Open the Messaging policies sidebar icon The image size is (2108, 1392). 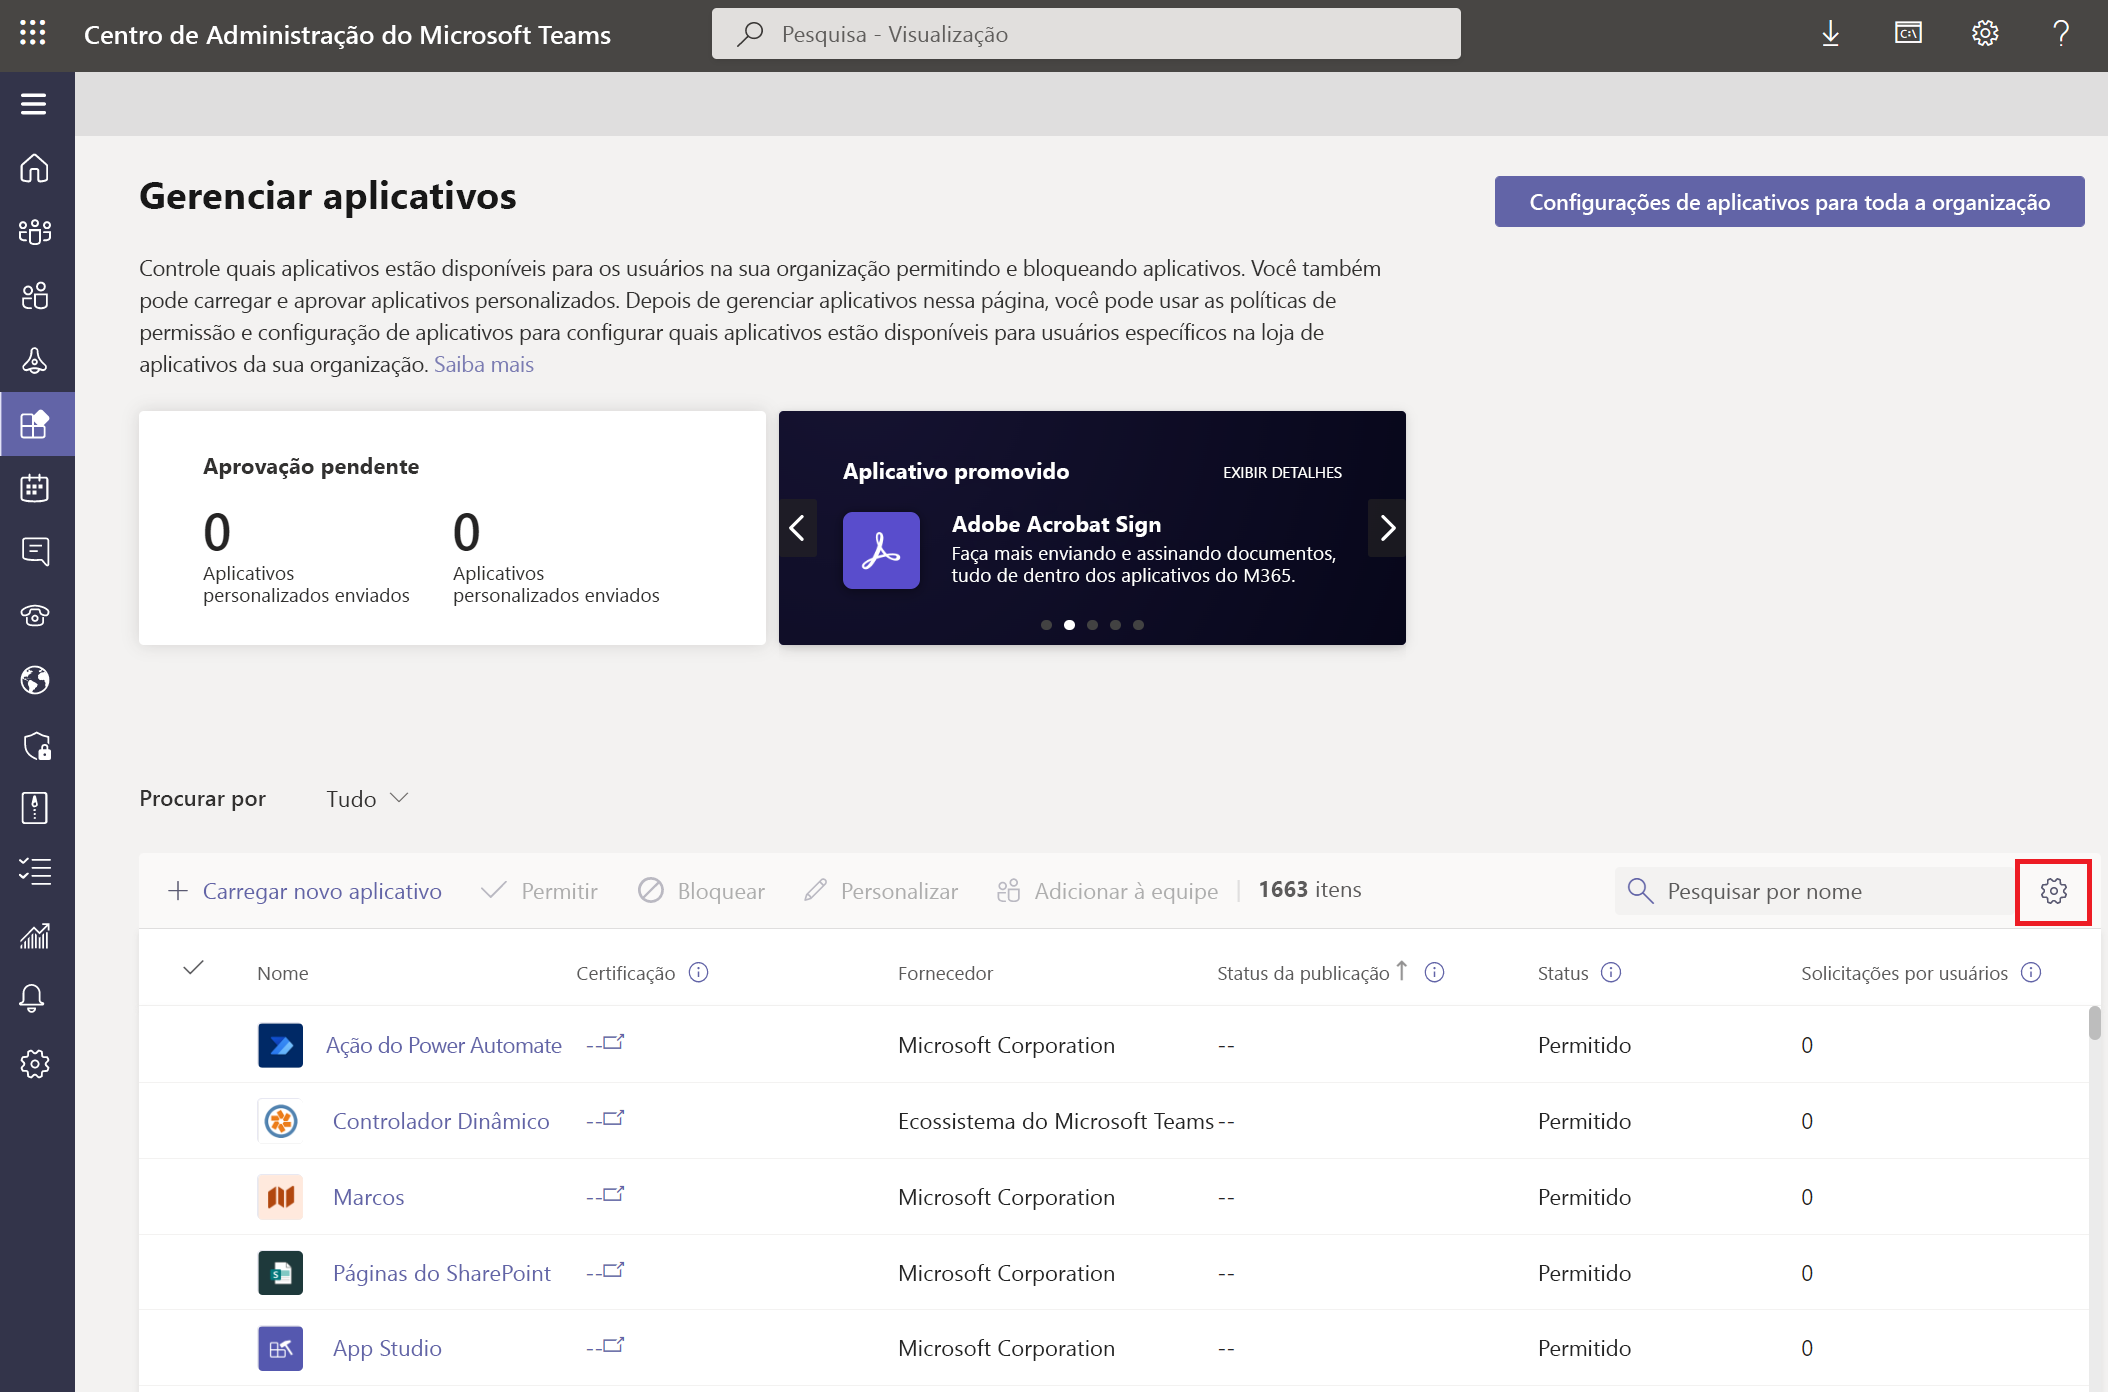point(35,552)
